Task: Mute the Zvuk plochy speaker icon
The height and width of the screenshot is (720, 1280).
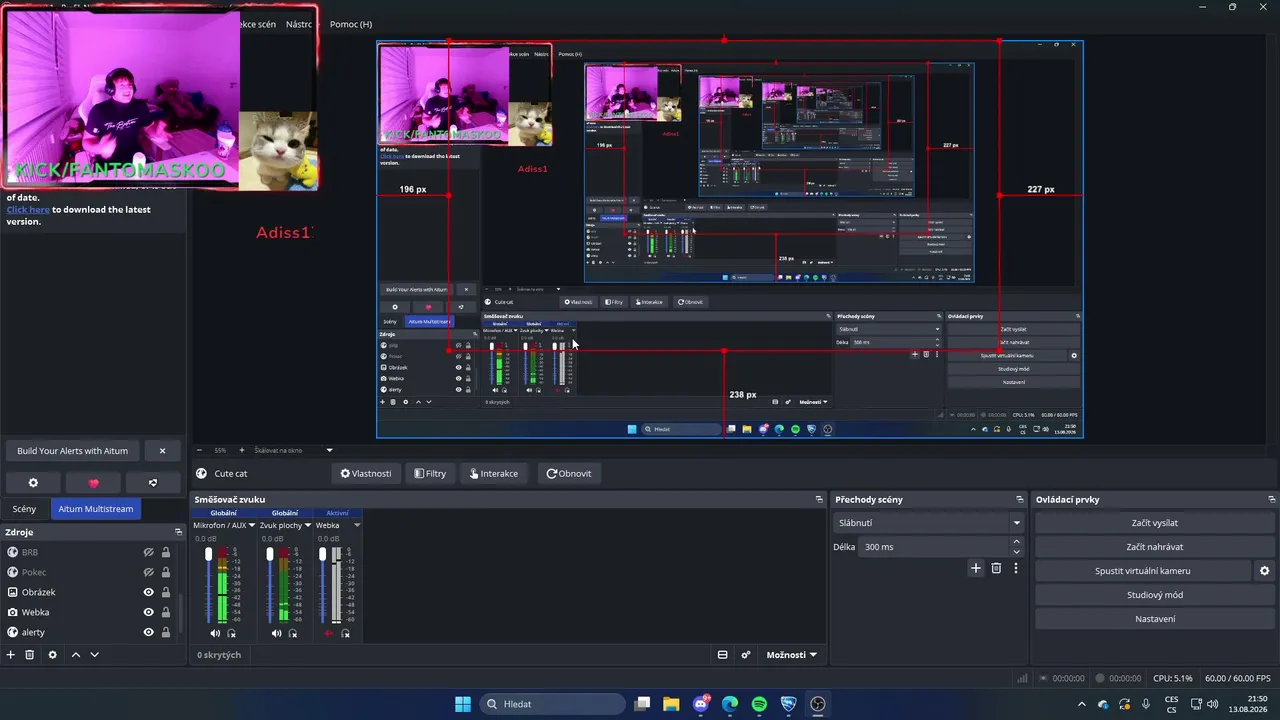Action: [277, 633]
